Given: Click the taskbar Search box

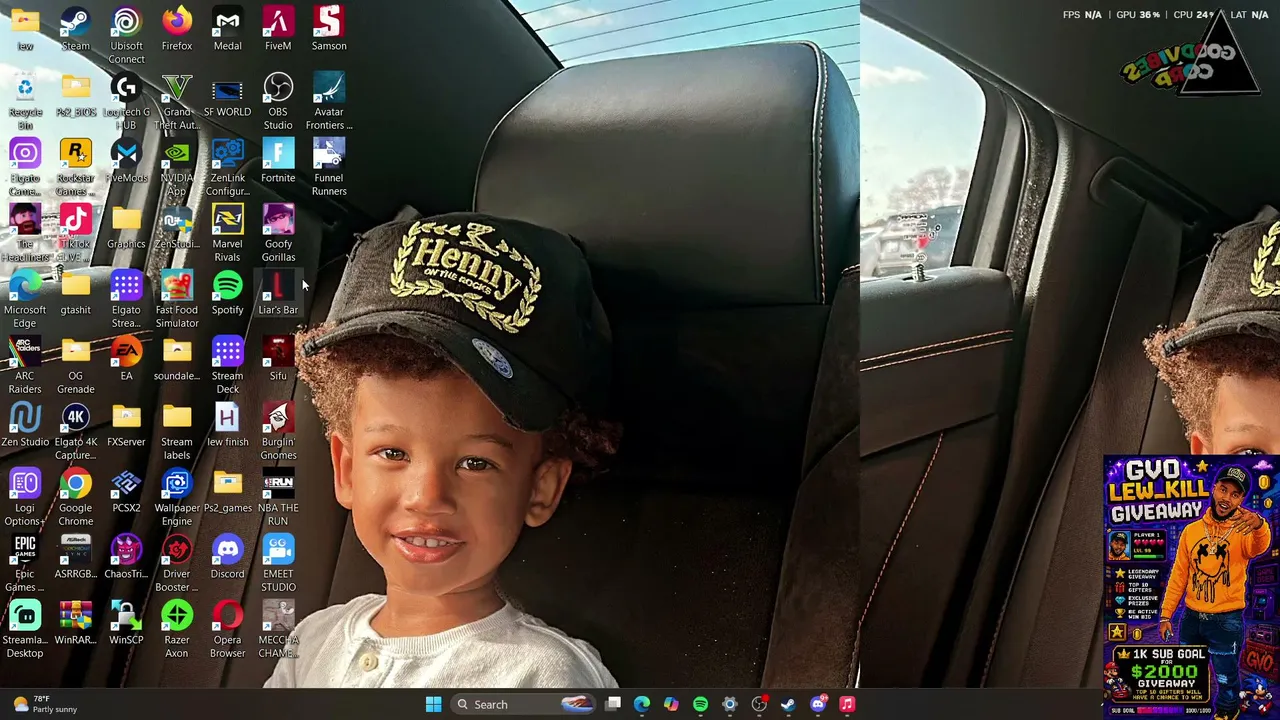Looking at the screenshot, I should [523, 704].
